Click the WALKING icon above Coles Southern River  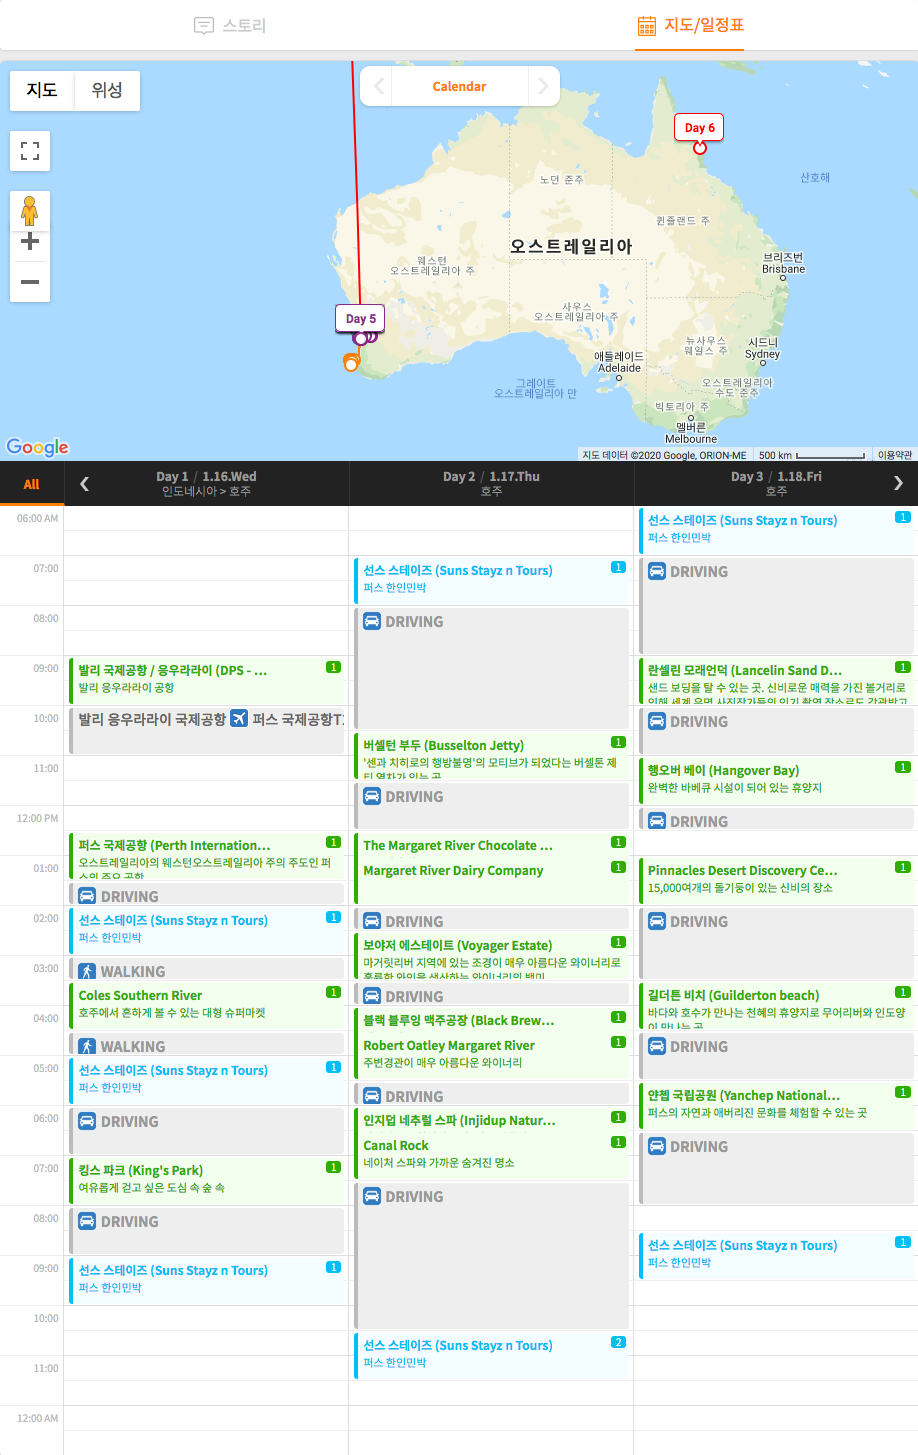point(88,970)
